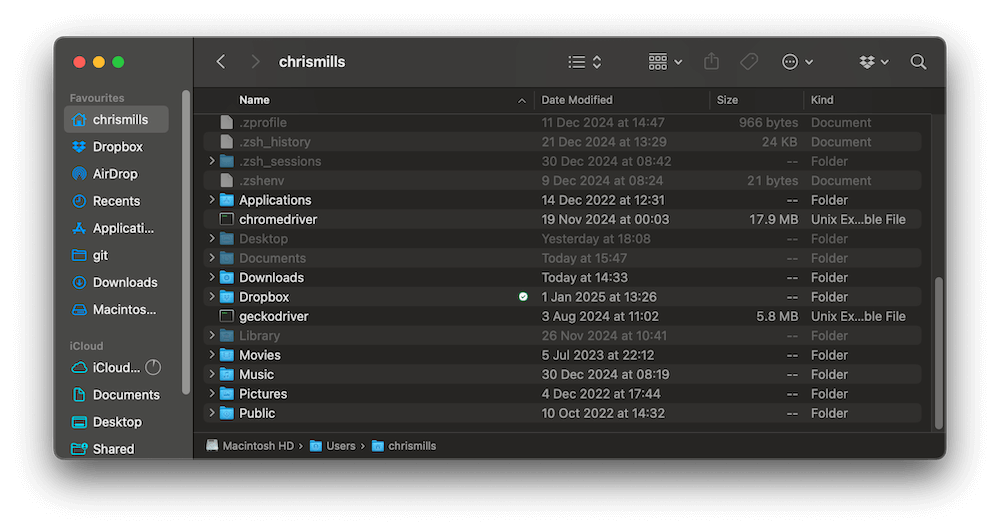Open Recents in the sidebar

116,201
